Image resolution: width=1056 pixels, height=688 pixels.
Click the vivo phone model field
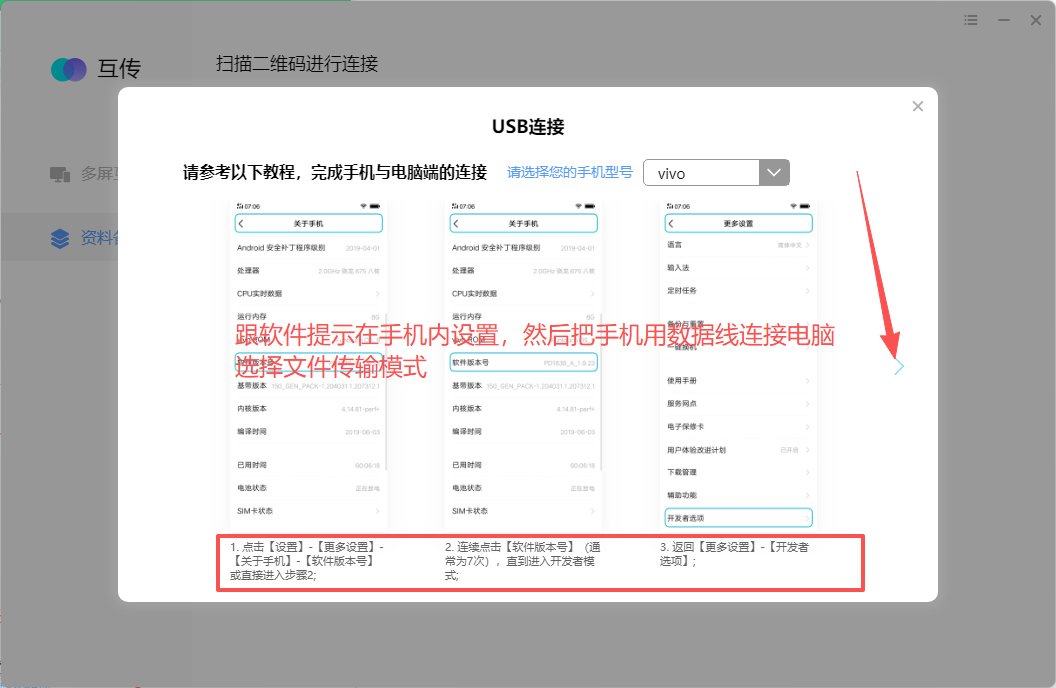701,172
